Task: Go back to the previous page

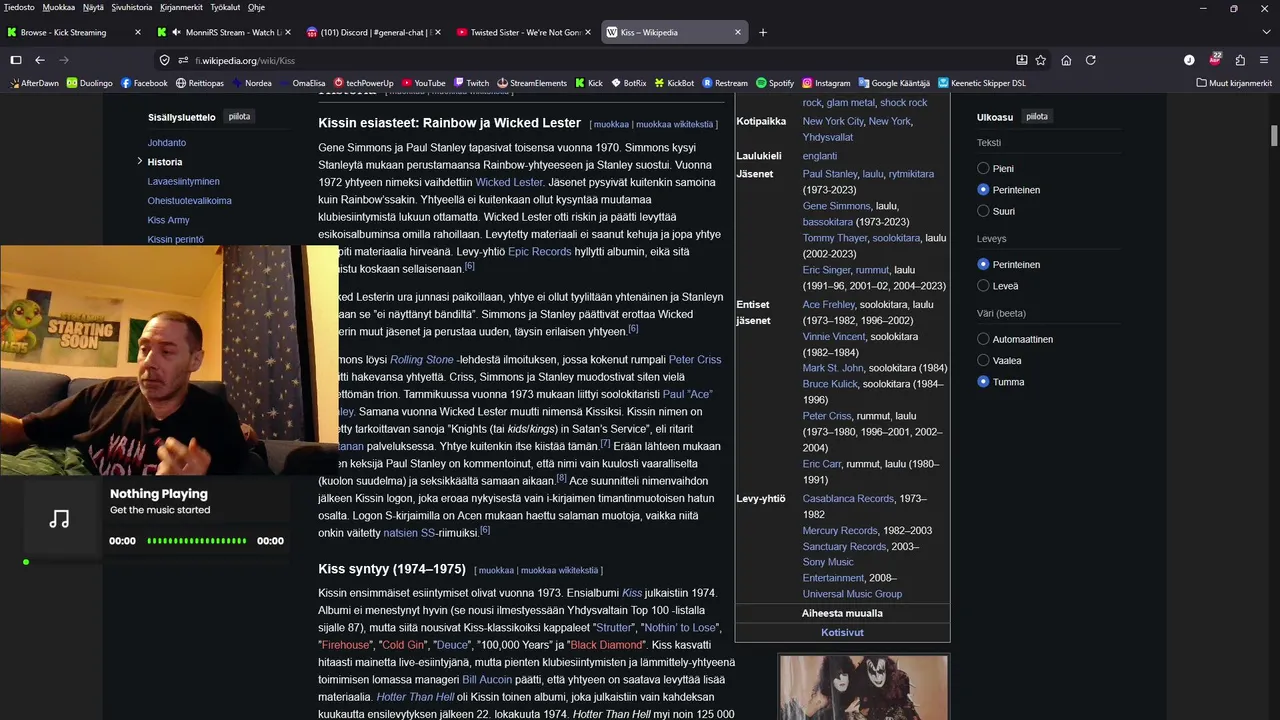Action: pyautogui.click(x=40, y=60)
